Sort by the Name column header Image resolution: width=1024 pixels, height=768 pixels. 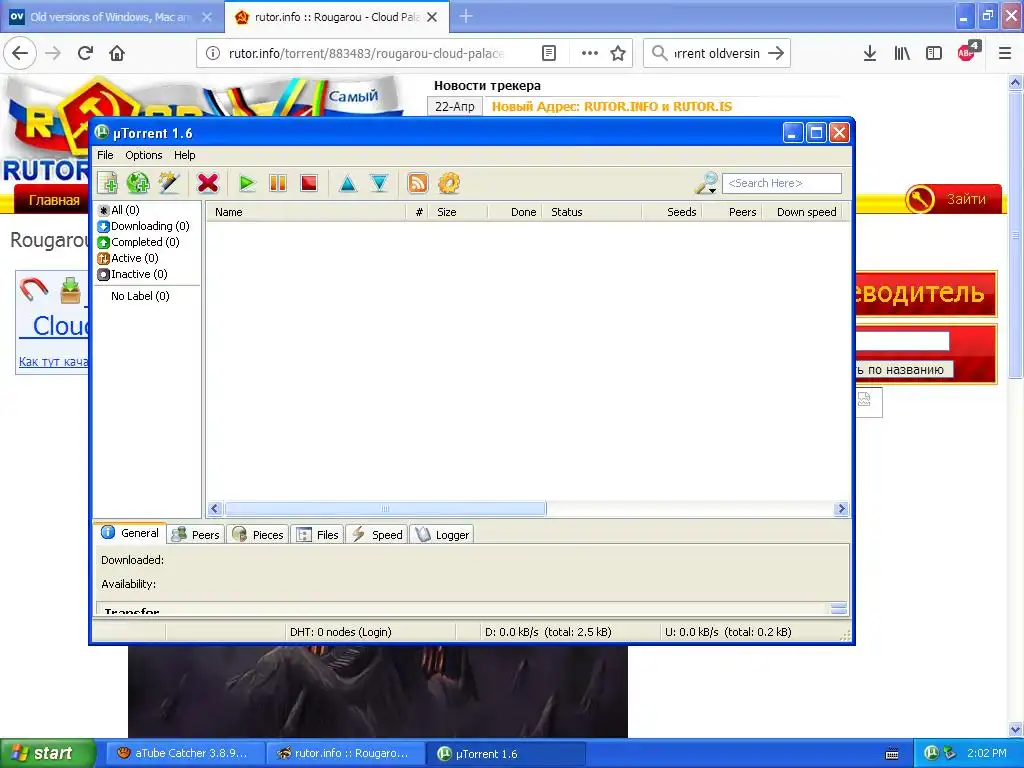pos(306,212)
